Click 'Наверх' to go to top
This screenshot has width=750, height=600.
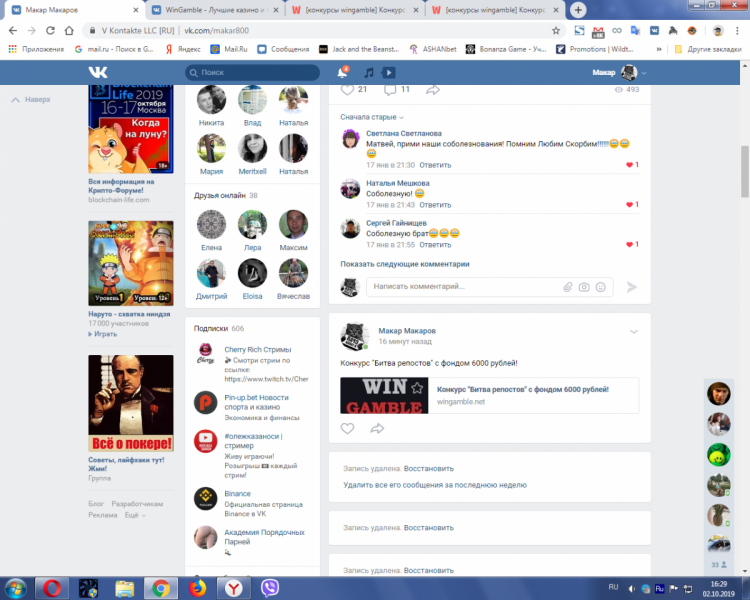click(x=31, y=100)
